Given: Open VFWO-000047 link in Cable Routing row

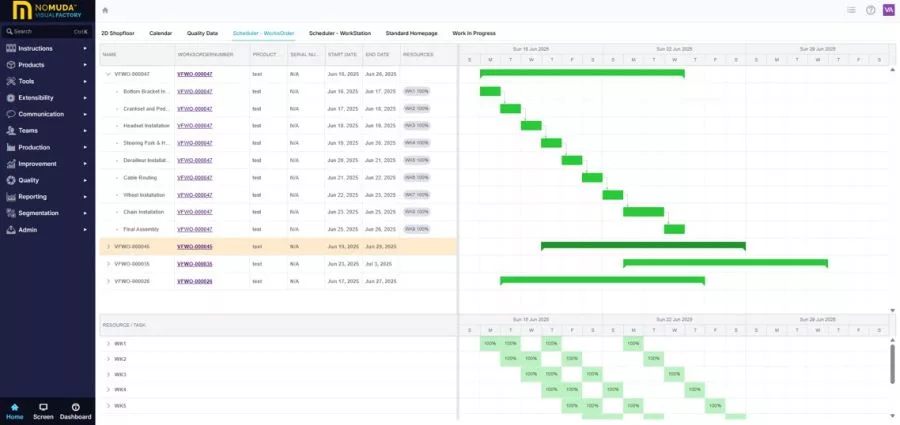Looking at the screenshot, I should (195, 177).
